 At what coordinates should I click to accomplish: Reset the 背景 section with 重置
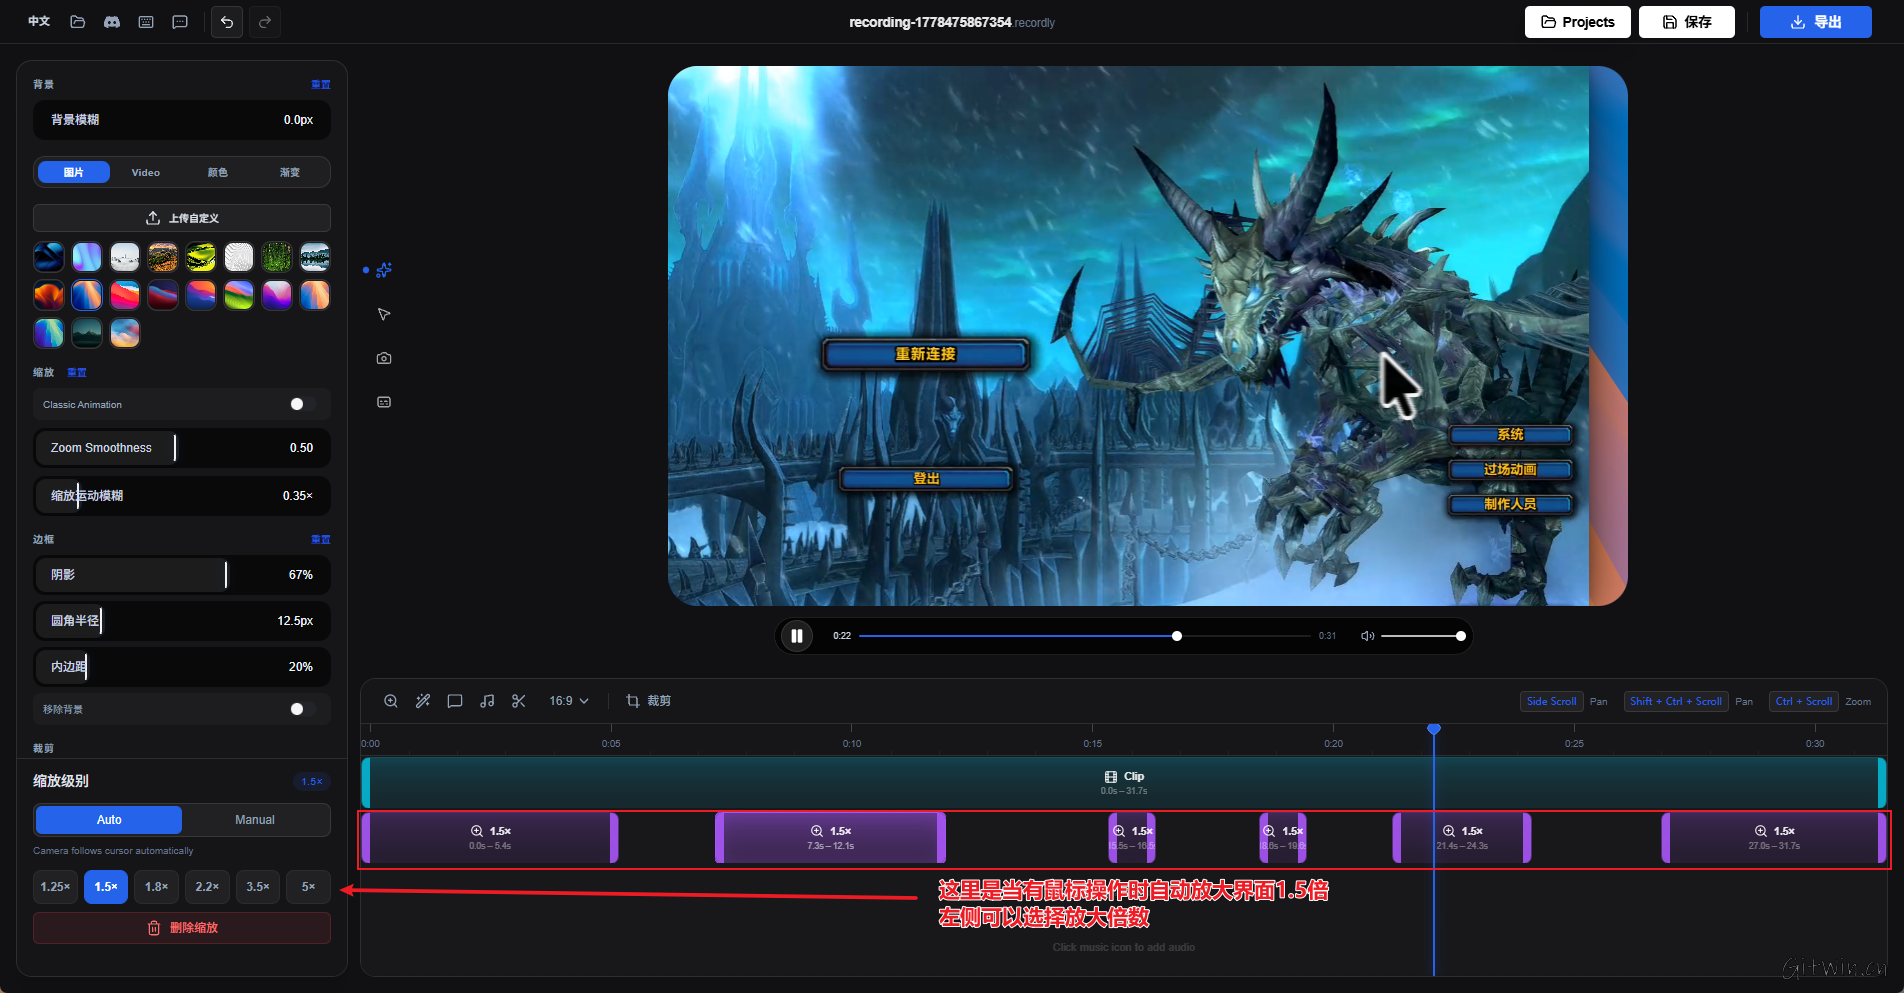(321, 85)
